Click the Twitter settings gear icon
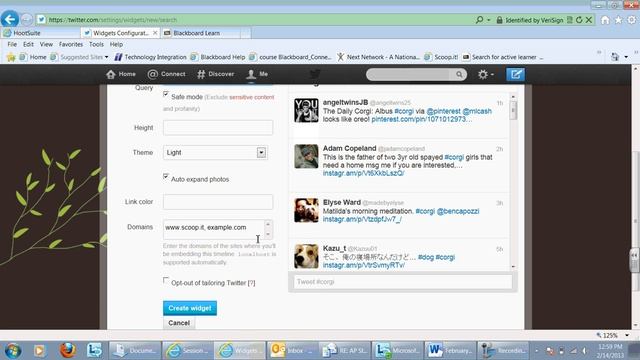 coord(483,74)
